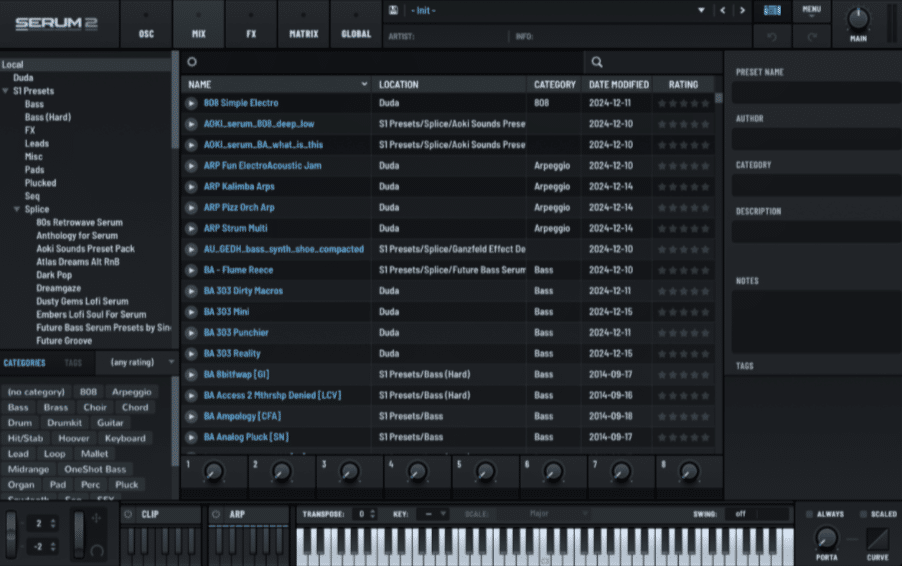
Task: Click the Name column sort arrow
Action: tap(364, 84)
